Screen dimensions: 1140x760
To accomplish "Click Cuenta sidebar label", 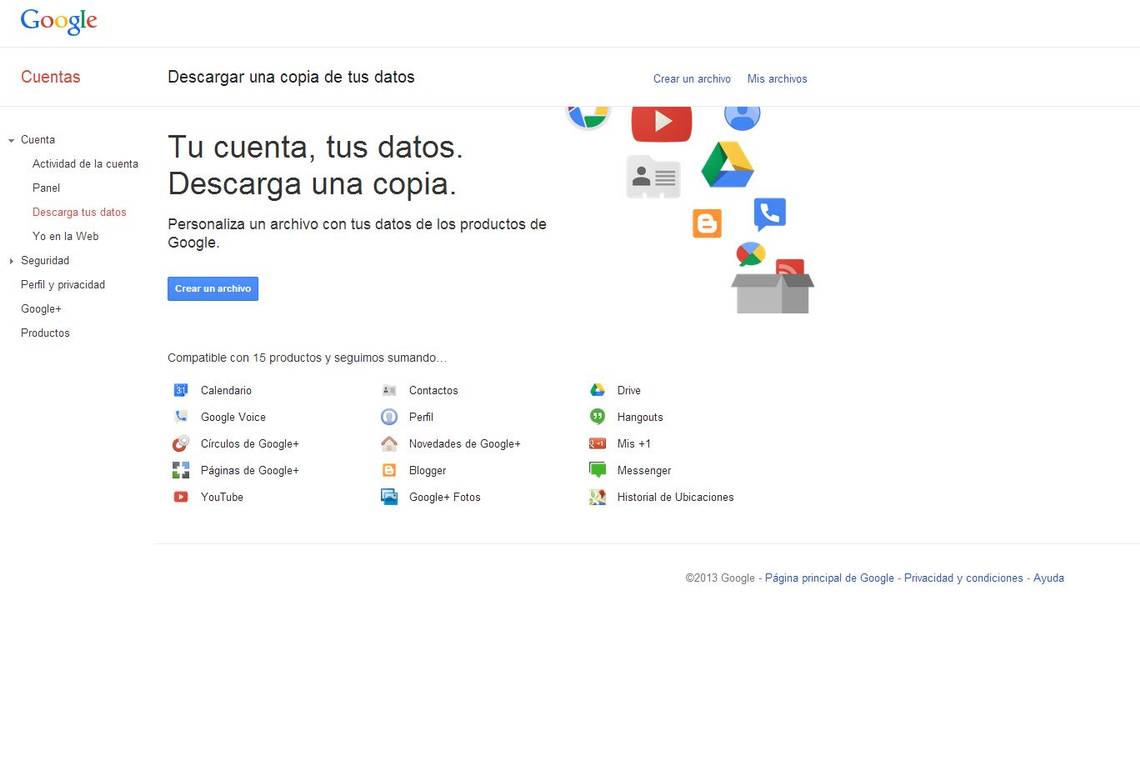I will 38,140.
